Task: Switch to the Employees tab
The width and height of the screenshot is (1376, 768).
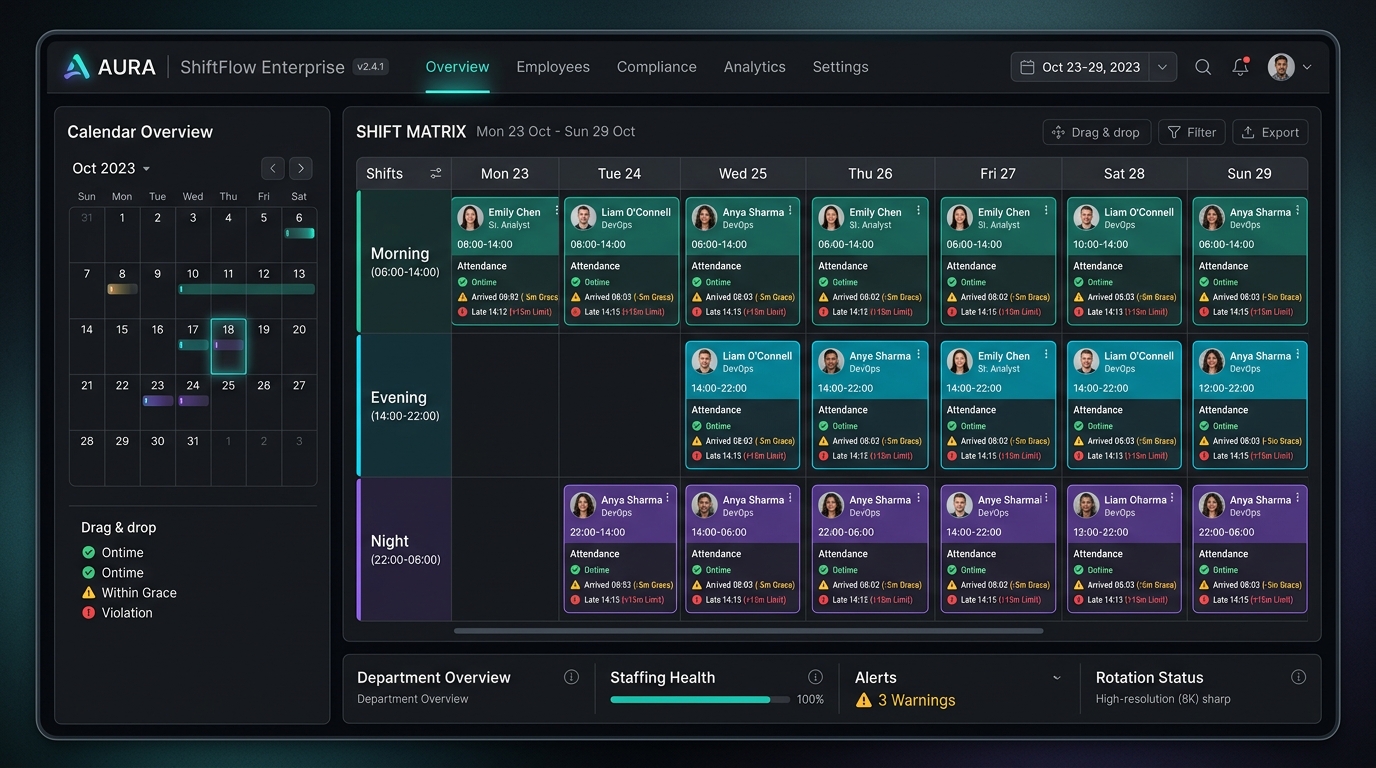Action: tap(553, 67)
